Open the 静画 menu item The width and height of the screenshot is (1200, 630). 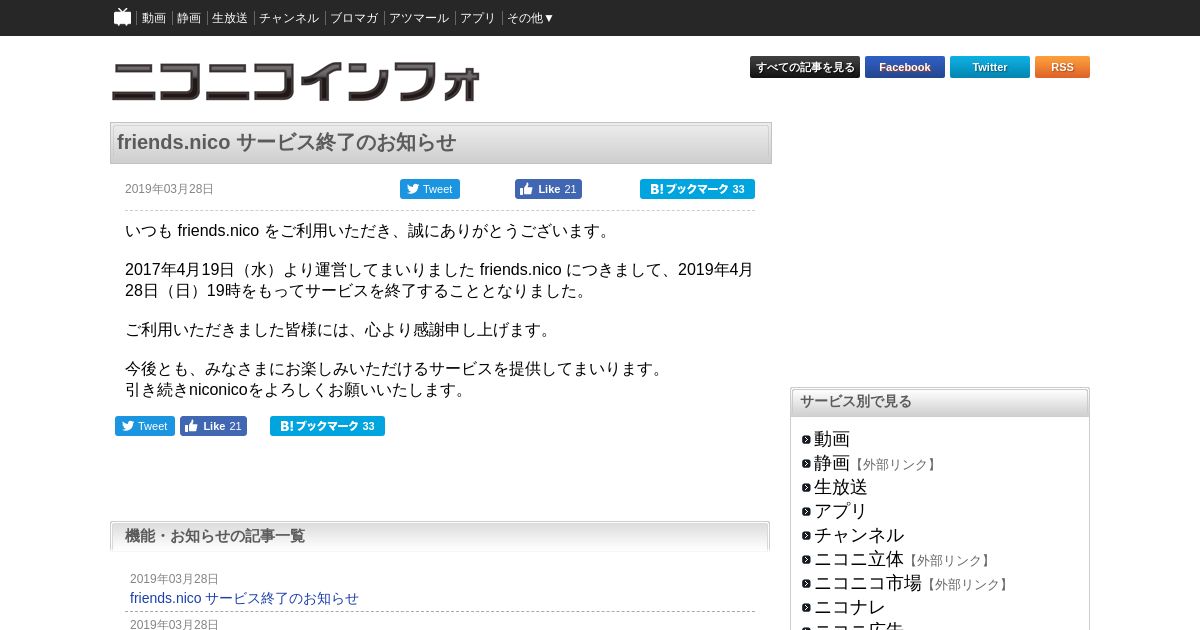(189, 18)
